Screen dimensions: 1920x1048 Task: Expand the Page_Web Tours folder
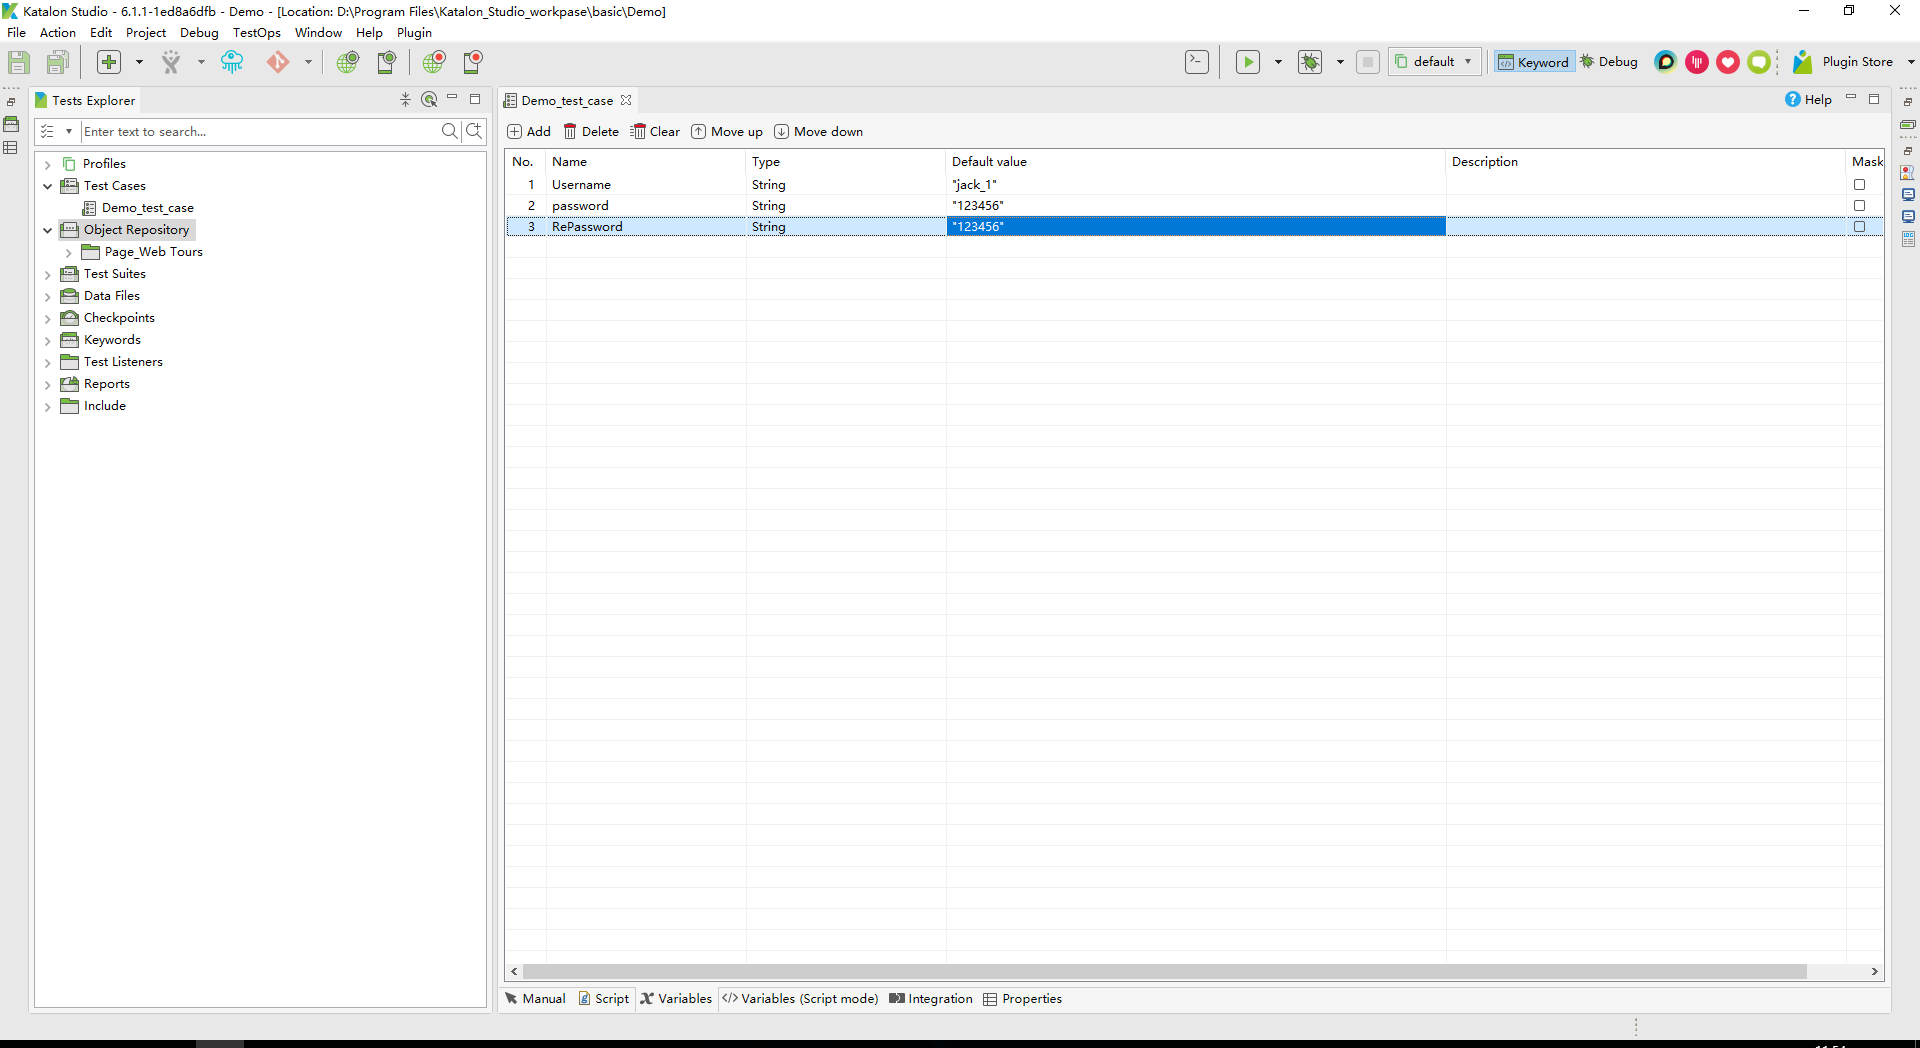click(x=68, y=252)
